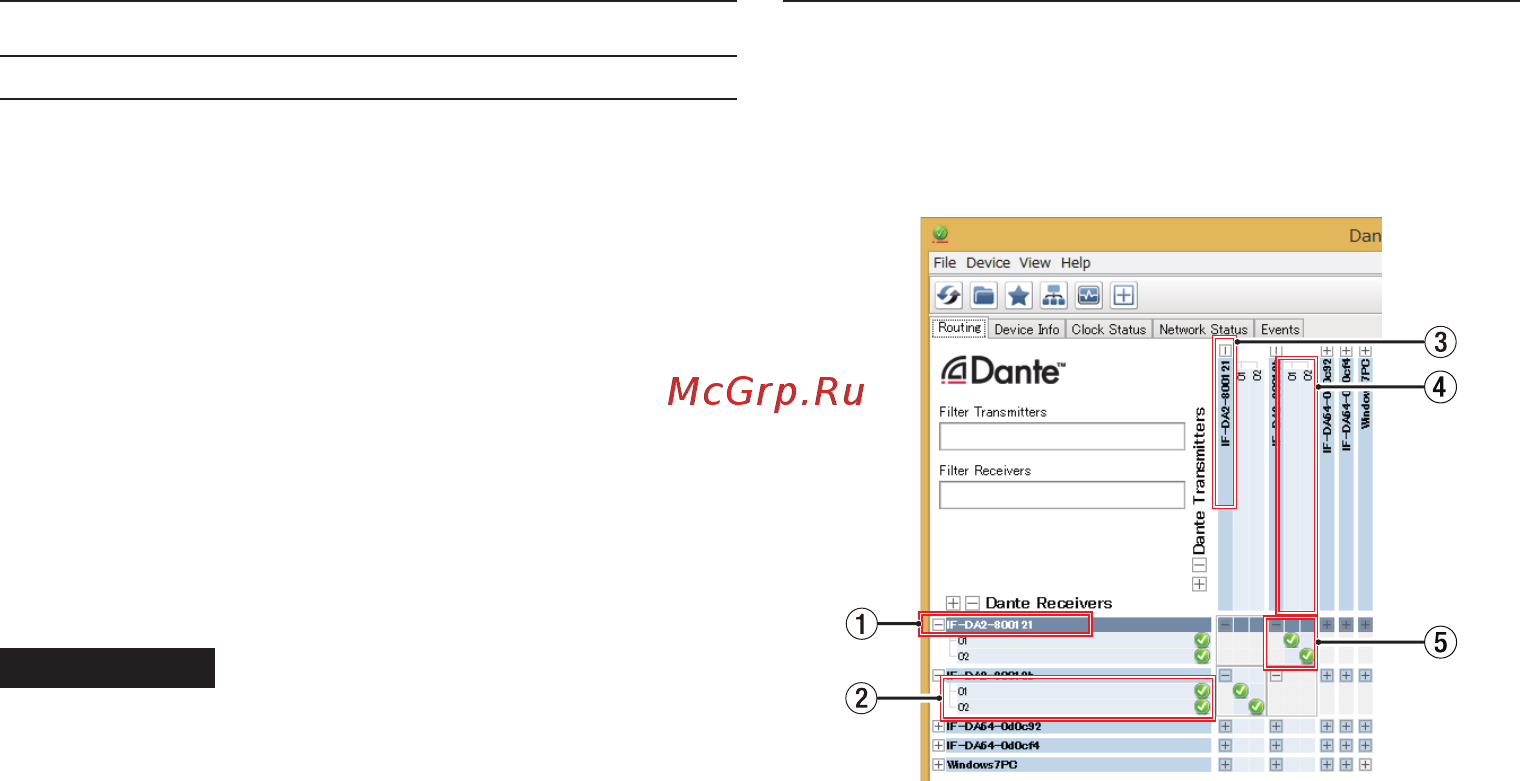Expand all with plus beside Dante Receivers
The width and height of the screenshot is (1520, 781).
953,603
